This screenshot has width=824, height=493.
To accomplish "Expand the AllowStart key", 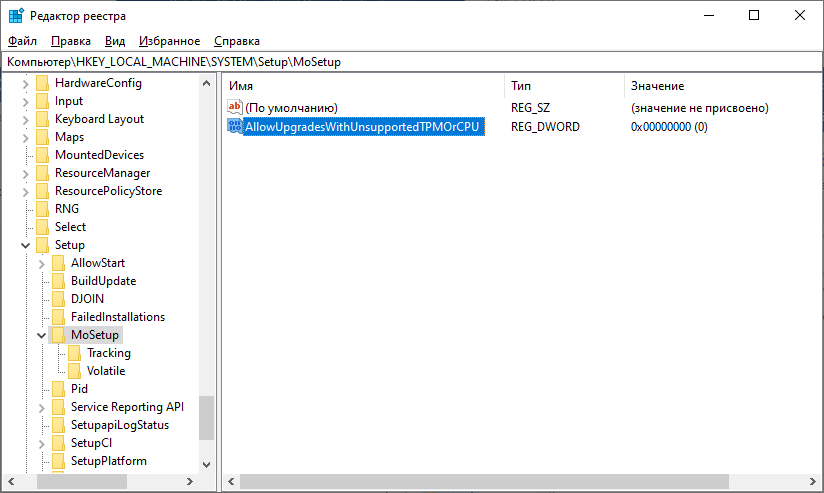I will coord(41,263).
